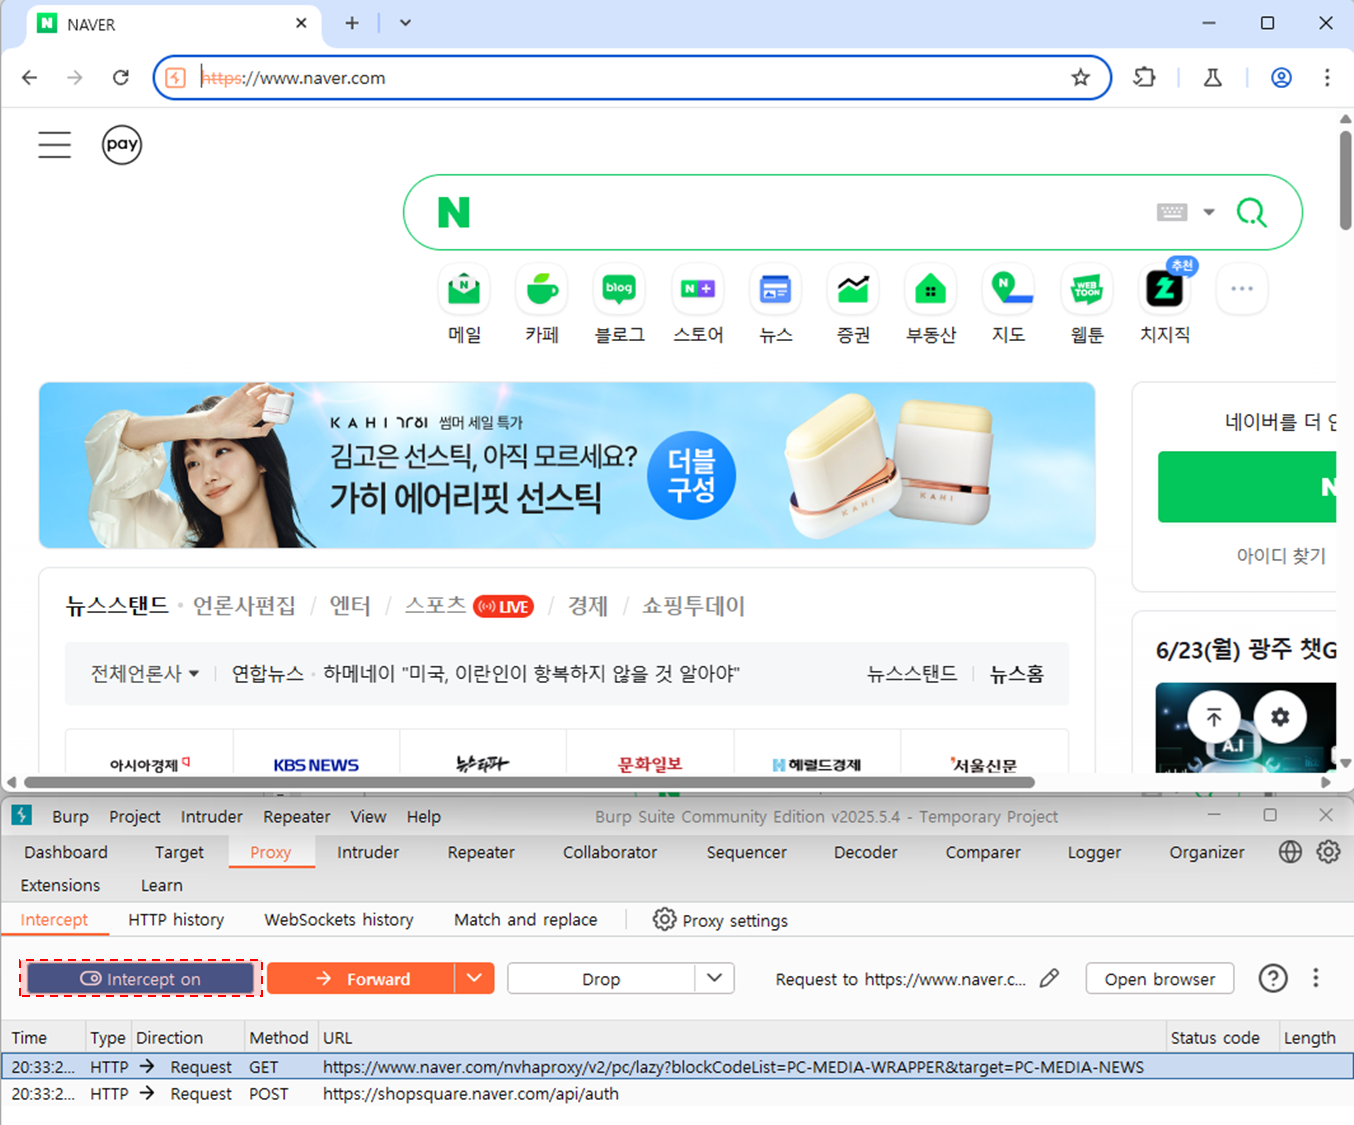Switch to the Burp Repeater tab
Screen dimensions: 1354x1125
[x=481, y=852]
